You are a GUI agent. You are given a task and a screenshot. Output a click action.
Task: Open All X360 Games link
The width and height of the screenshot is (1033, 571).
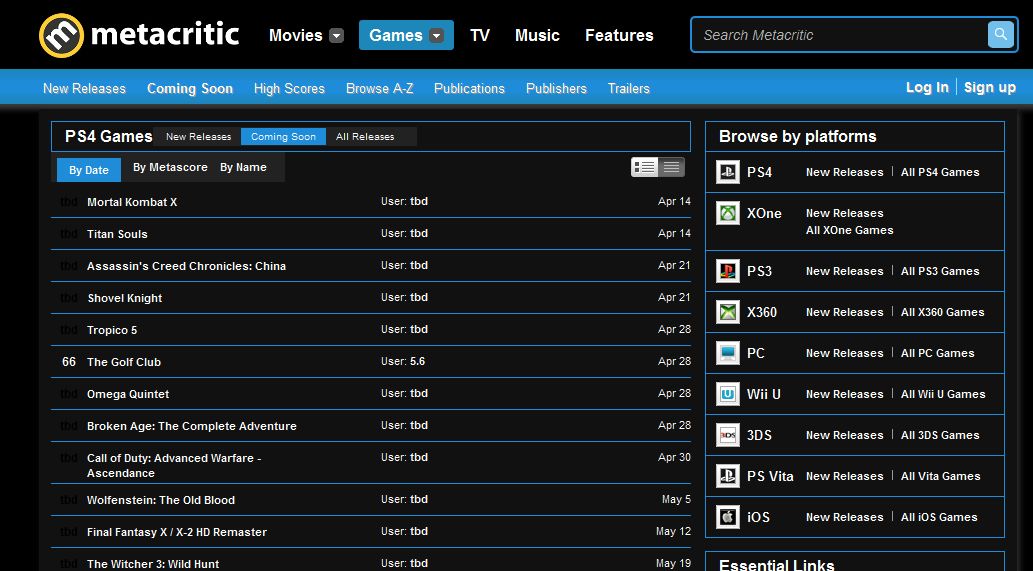943,312
